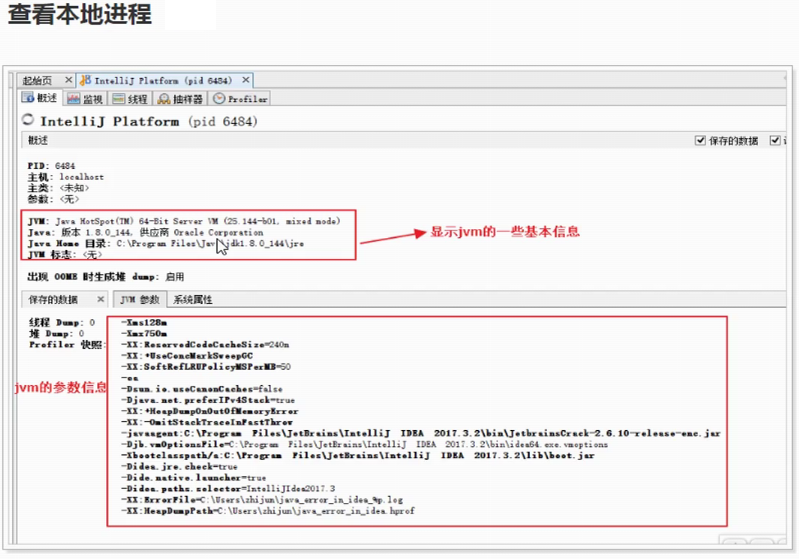The height and width of the screenshot is (559, 799).
Task: Open the 线程 threads tab
Action: point(130,99)
